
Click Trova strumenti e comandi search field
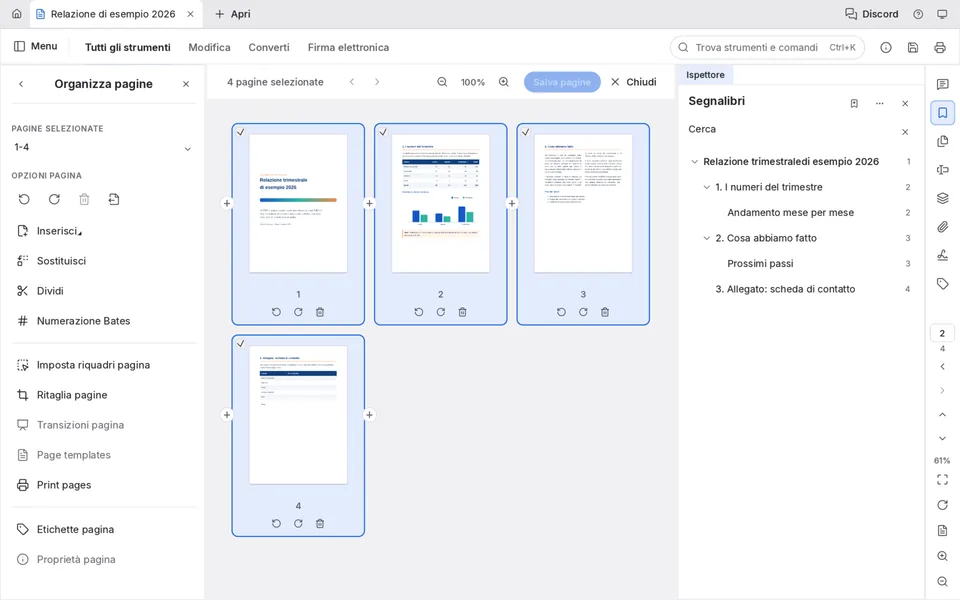[768, 47]
